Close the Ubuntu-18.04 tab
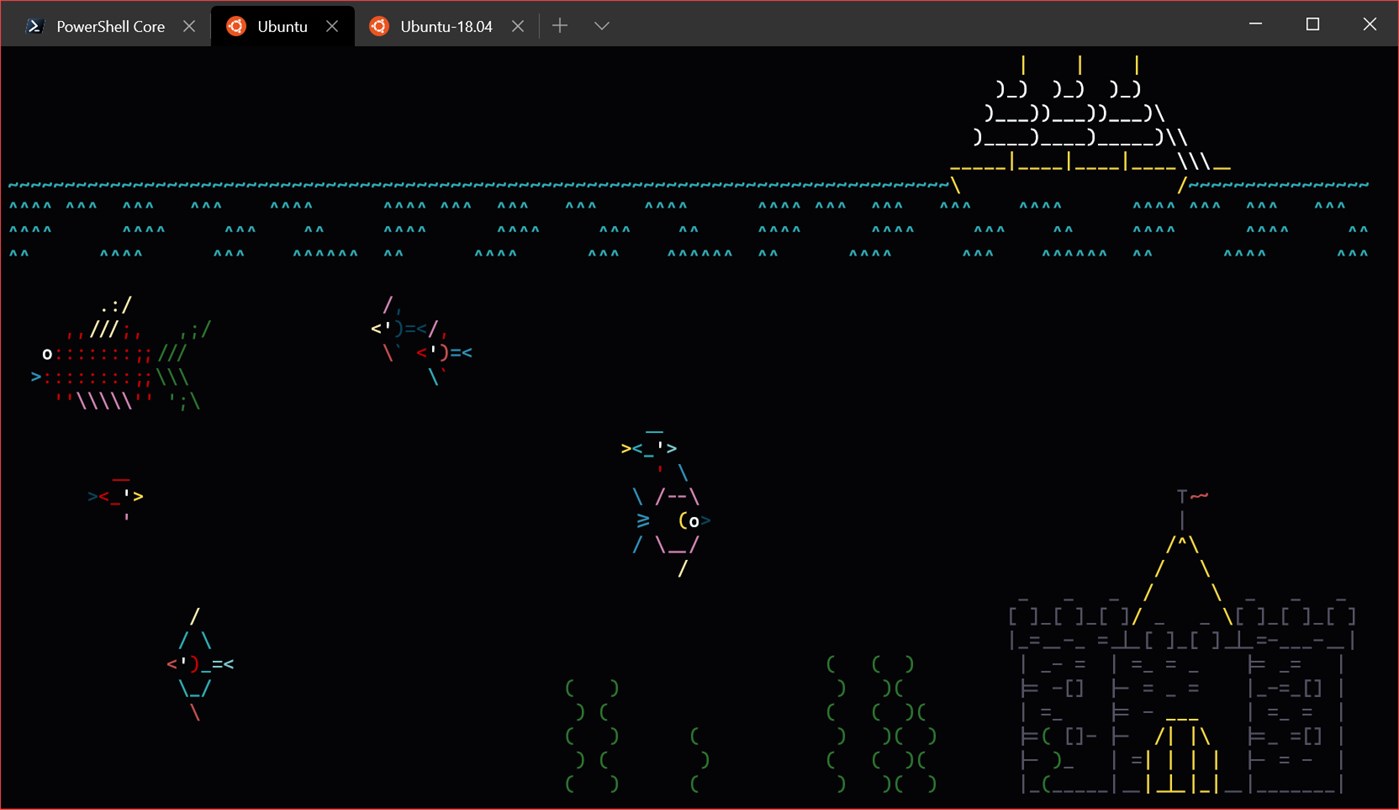Screen dimensions: 1399x810 [517, 27]
